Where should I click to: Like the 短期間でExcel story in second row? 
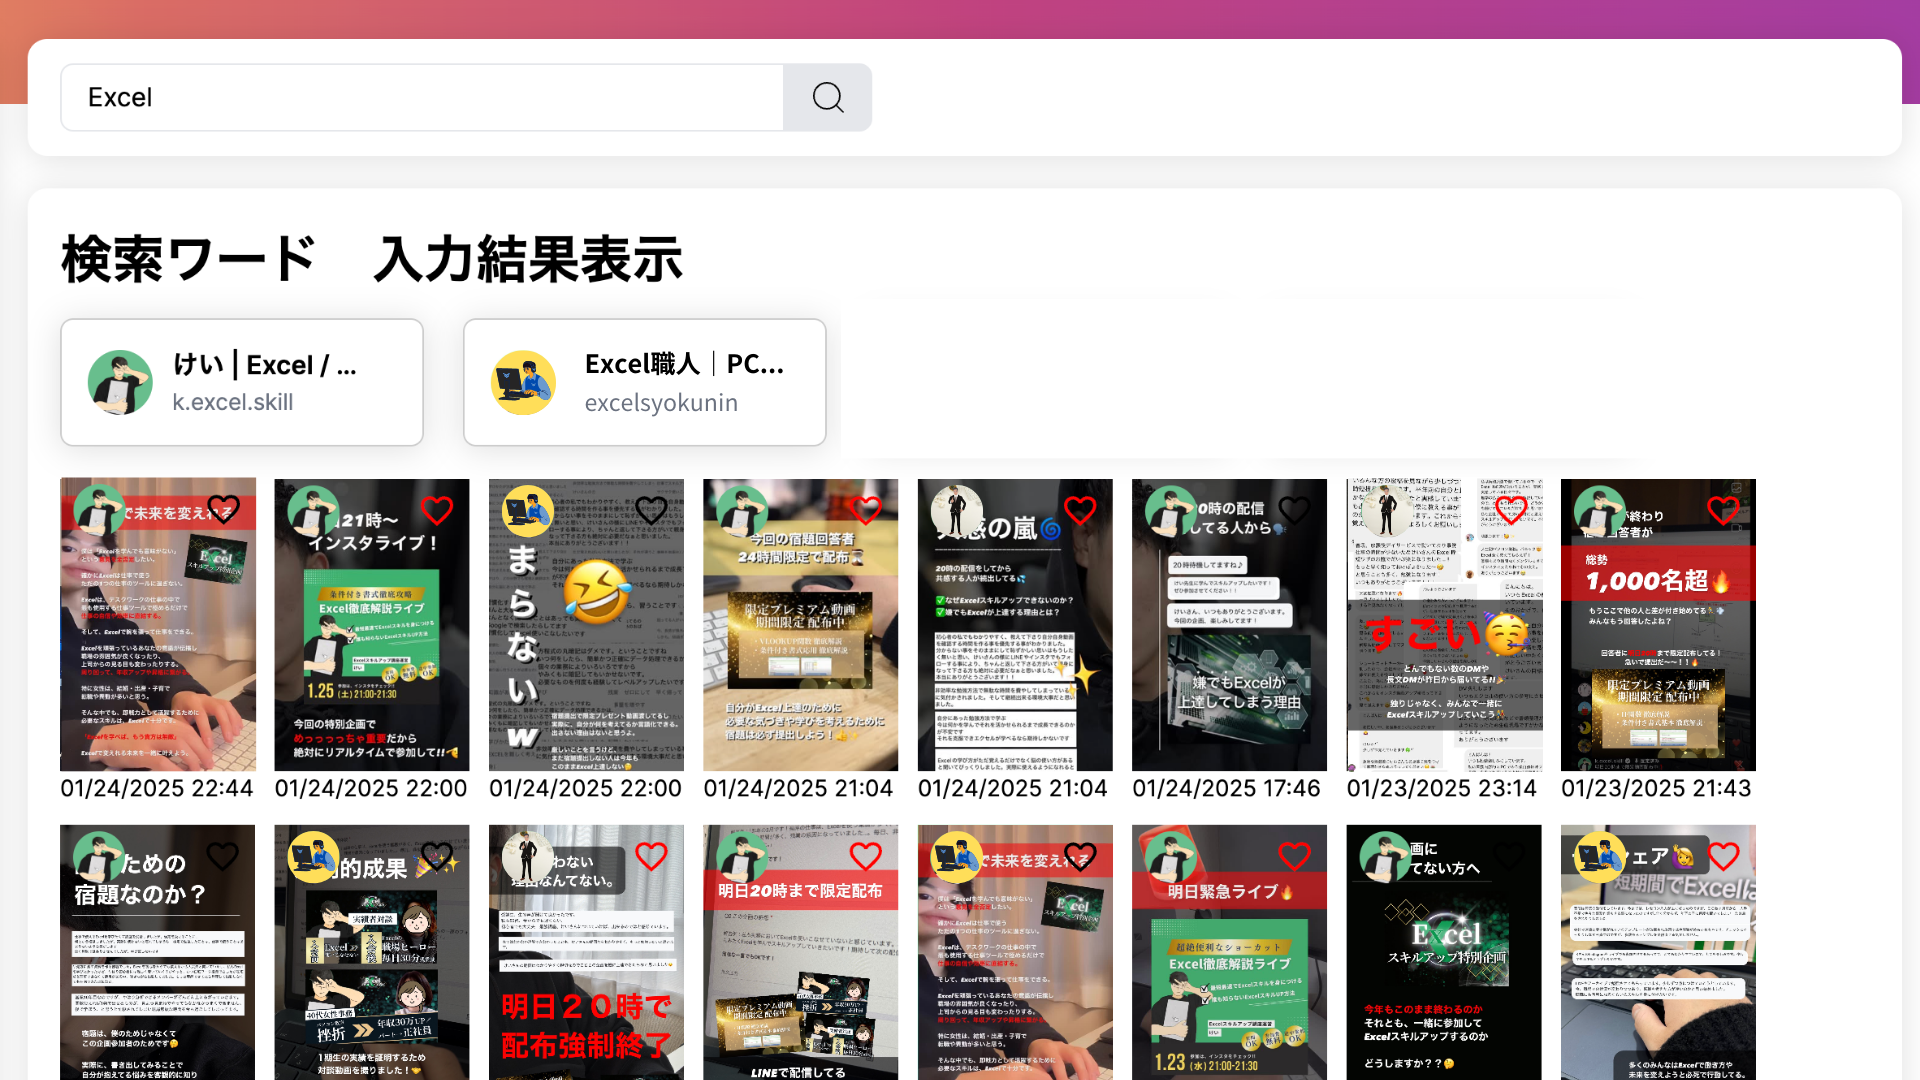click(x=1723, y=856)
